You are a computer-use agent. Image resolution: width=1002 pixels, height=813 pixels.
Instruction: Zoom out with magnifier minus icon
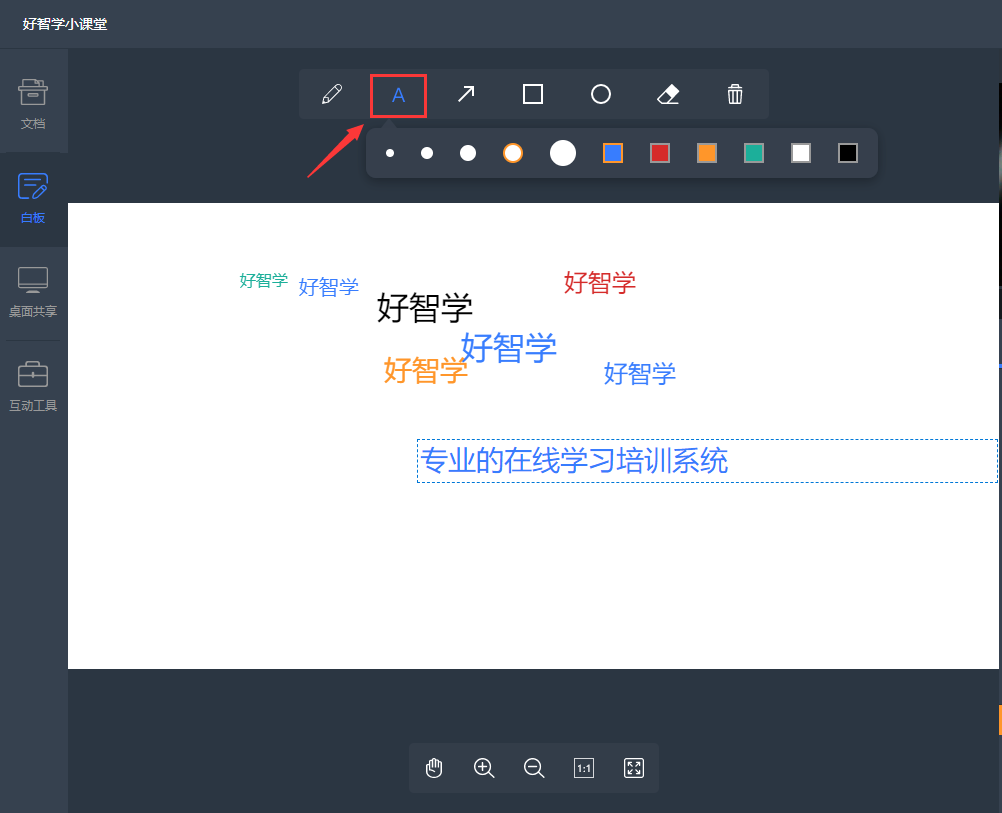coord(534,768)
